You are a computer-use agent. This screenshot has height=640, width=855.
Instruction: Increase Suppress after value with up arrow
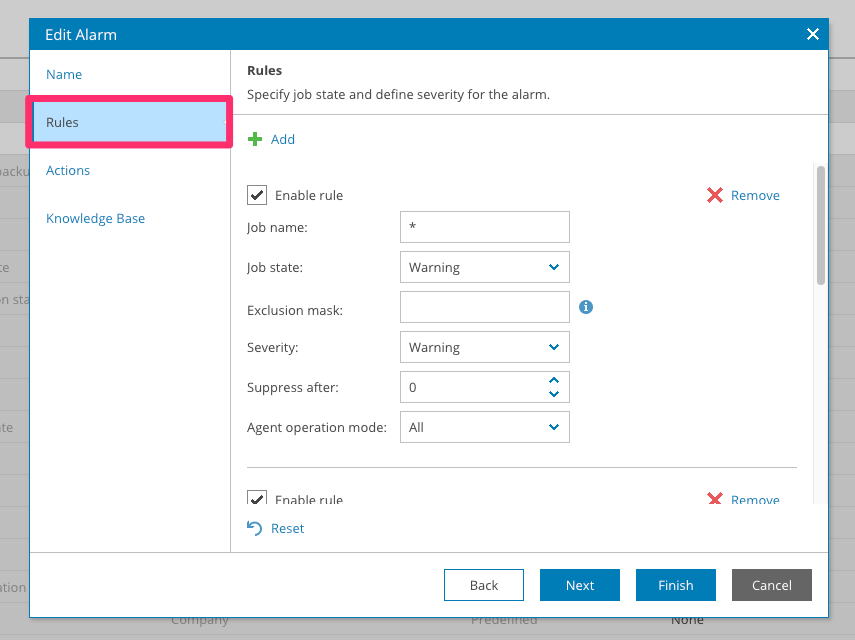554,380
